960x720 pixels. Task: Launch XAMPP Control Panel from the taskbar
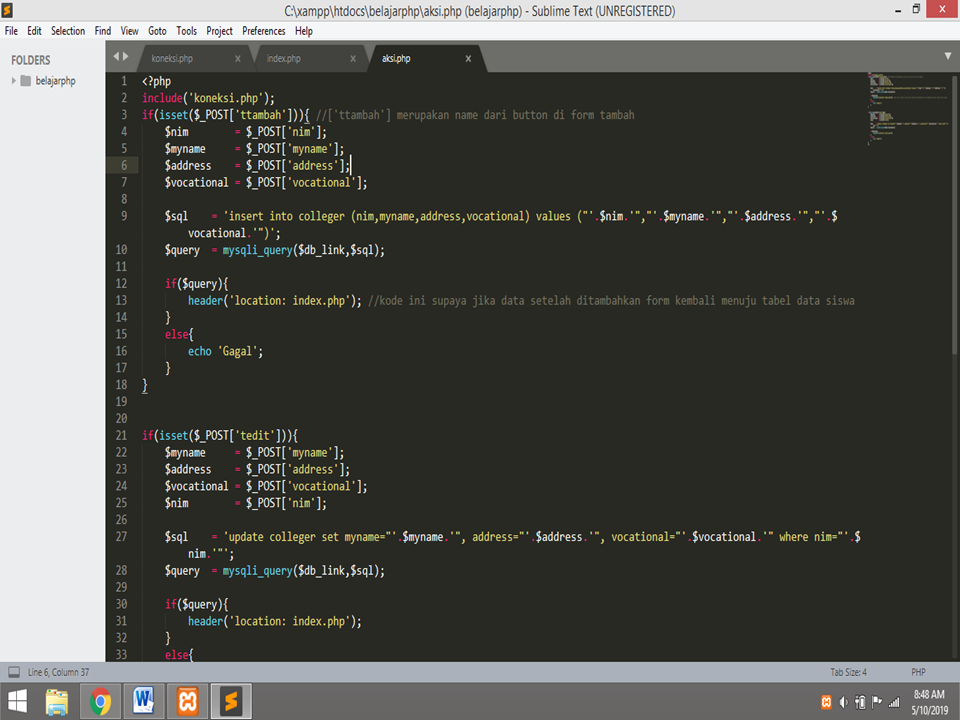point(187,700)
